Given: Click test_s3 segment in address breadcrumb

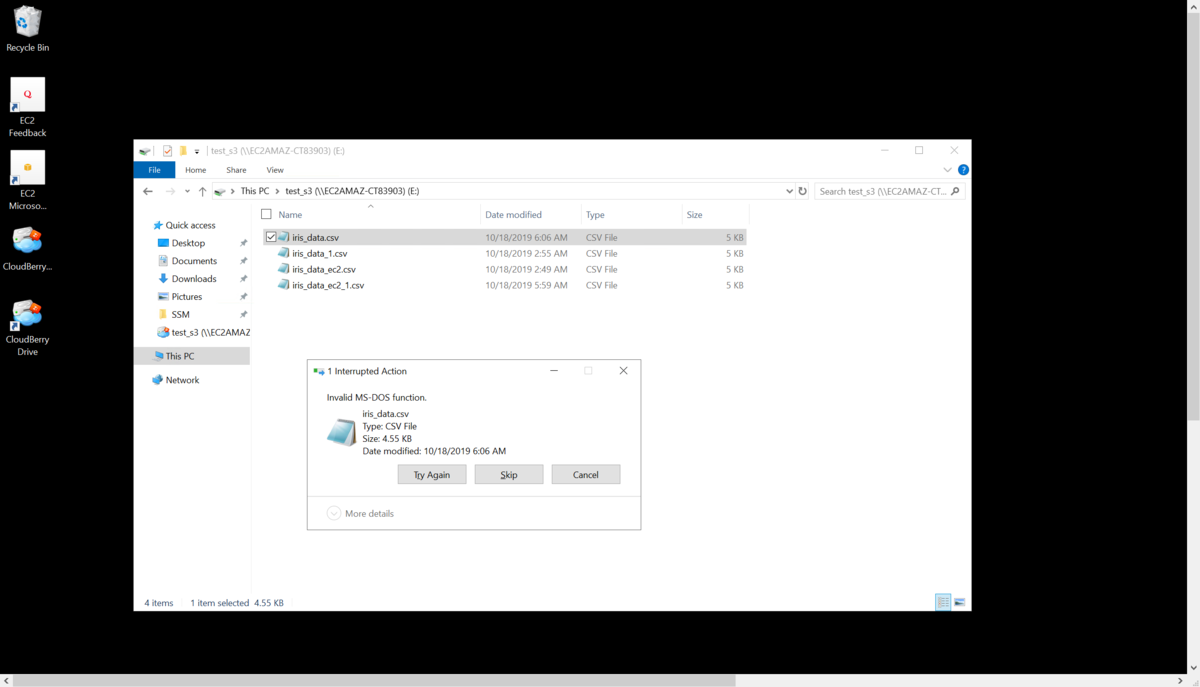Looking at the screenshot, I should (x=352, y=191).
